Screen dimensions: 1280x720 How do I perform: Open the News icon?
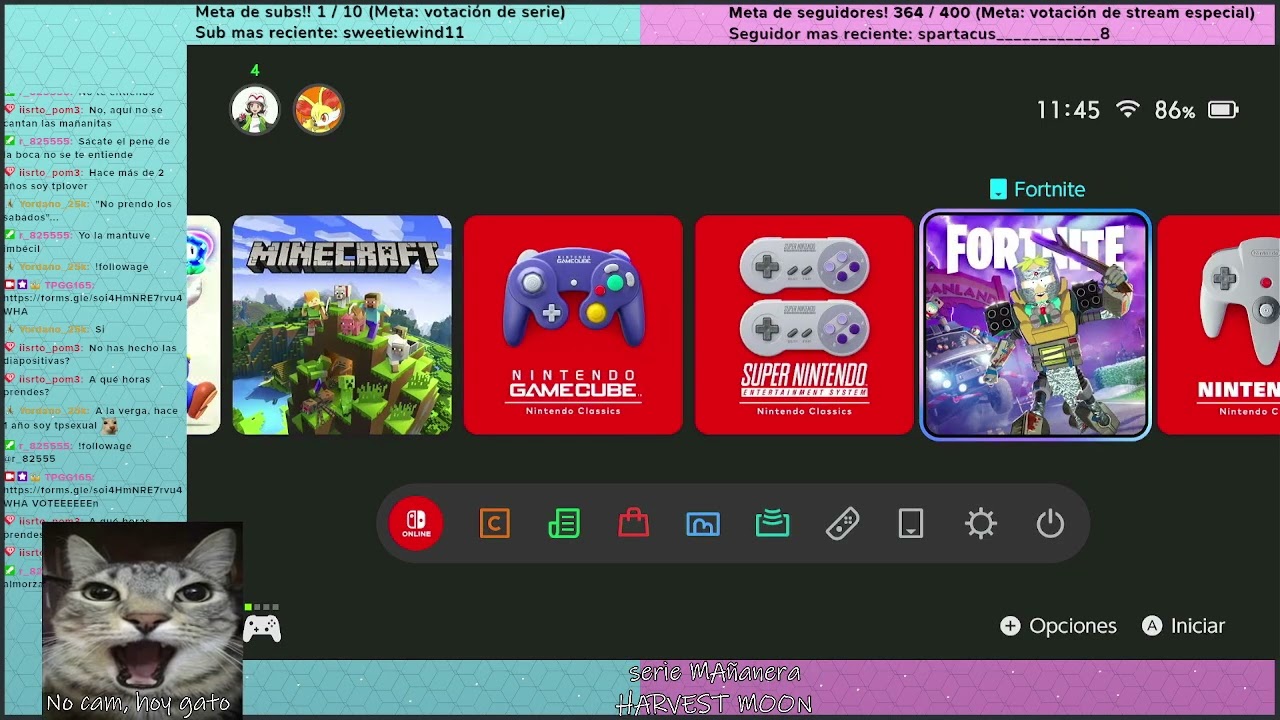click(564, 523)
